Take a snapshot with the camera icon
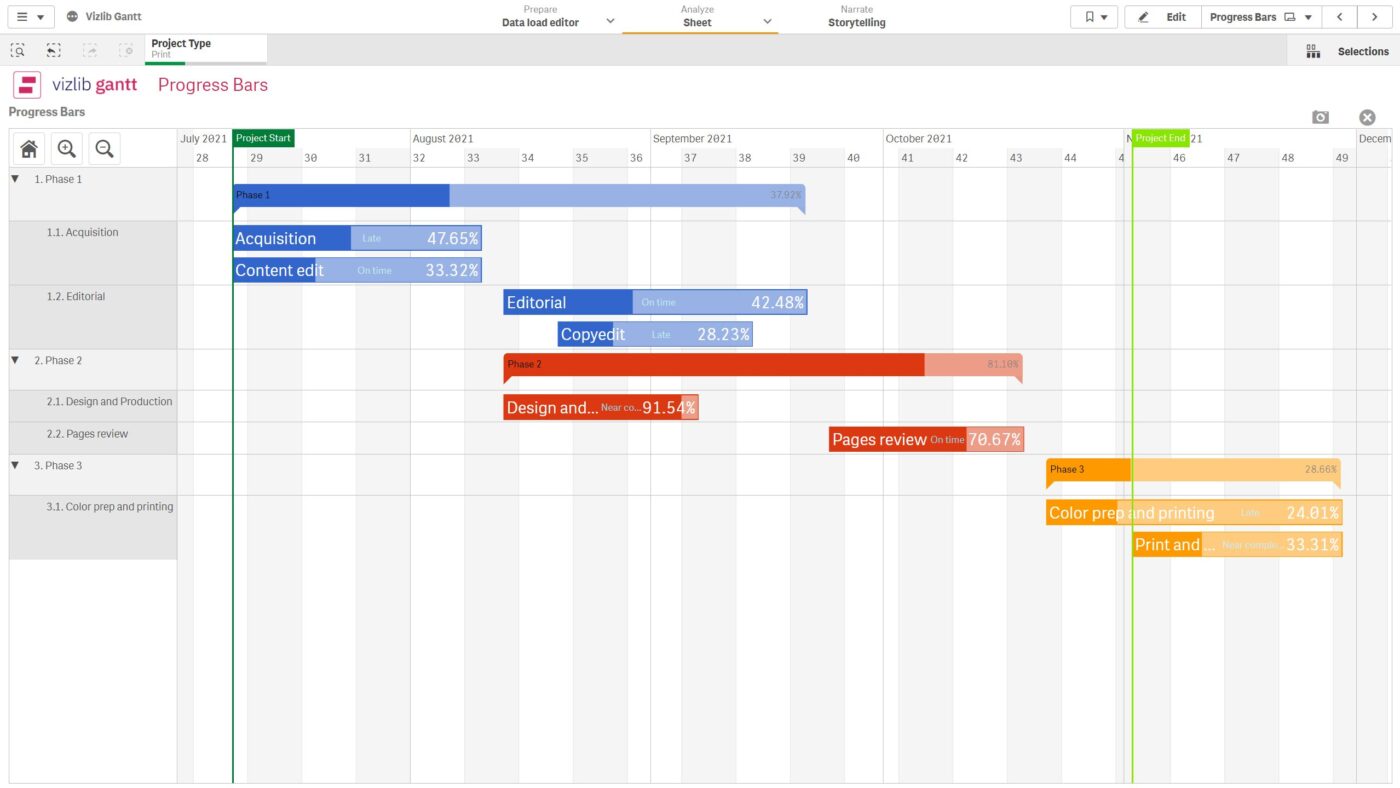Image resolution: width=1400 pixels, height=788 pixels. click(1320, 117)
